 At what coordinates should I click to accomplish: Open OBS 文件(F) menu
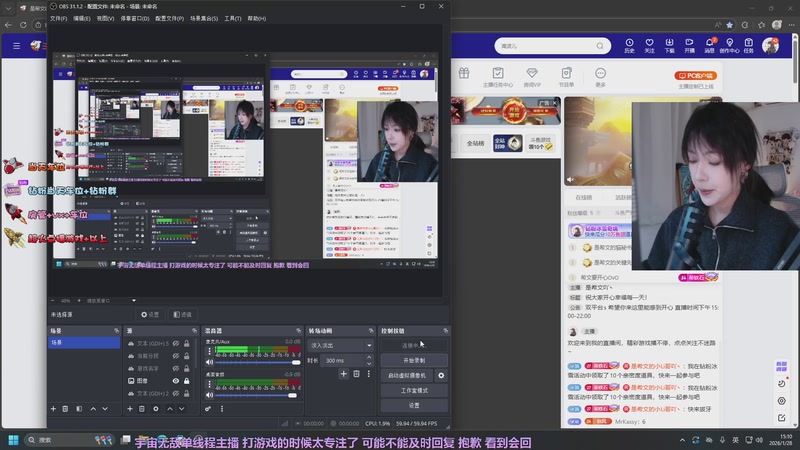pyautogui.click(x=59, y=18)
